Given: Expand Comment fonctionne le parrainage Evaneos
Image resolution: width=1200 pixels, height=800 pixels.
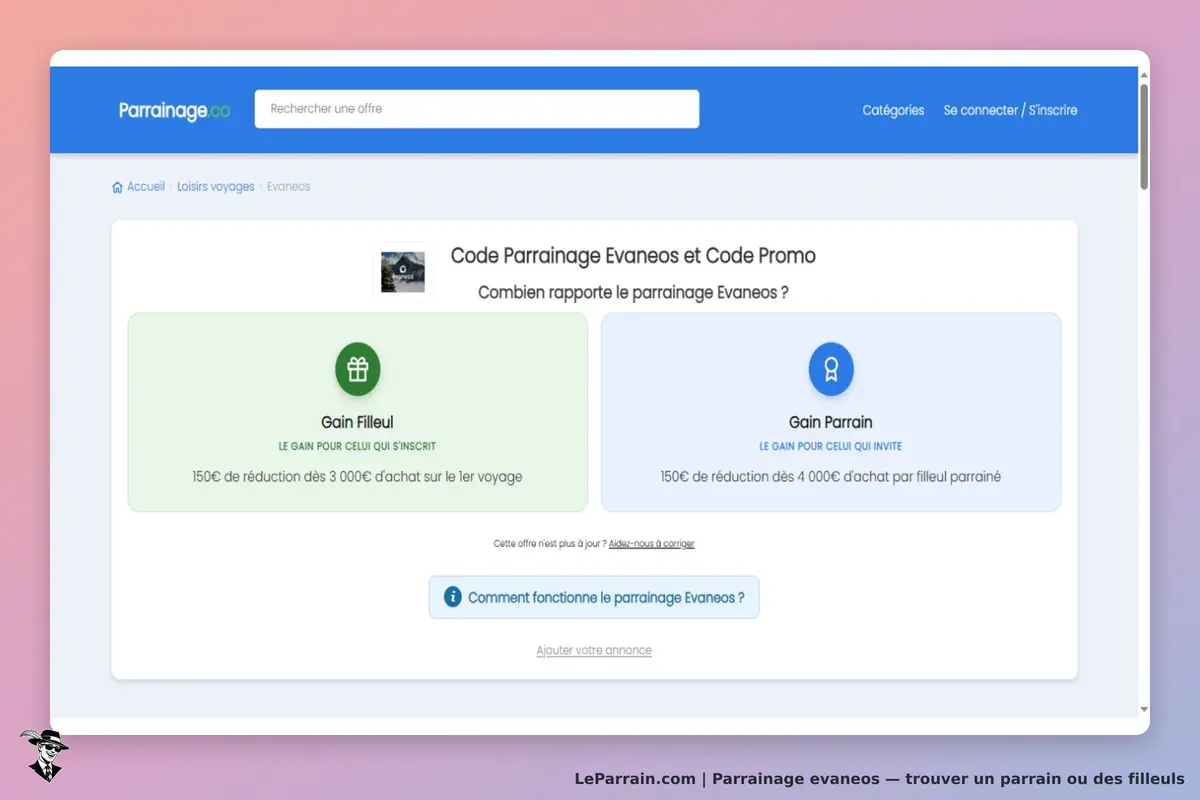Looking at the screenshot, I should point(594,597).
